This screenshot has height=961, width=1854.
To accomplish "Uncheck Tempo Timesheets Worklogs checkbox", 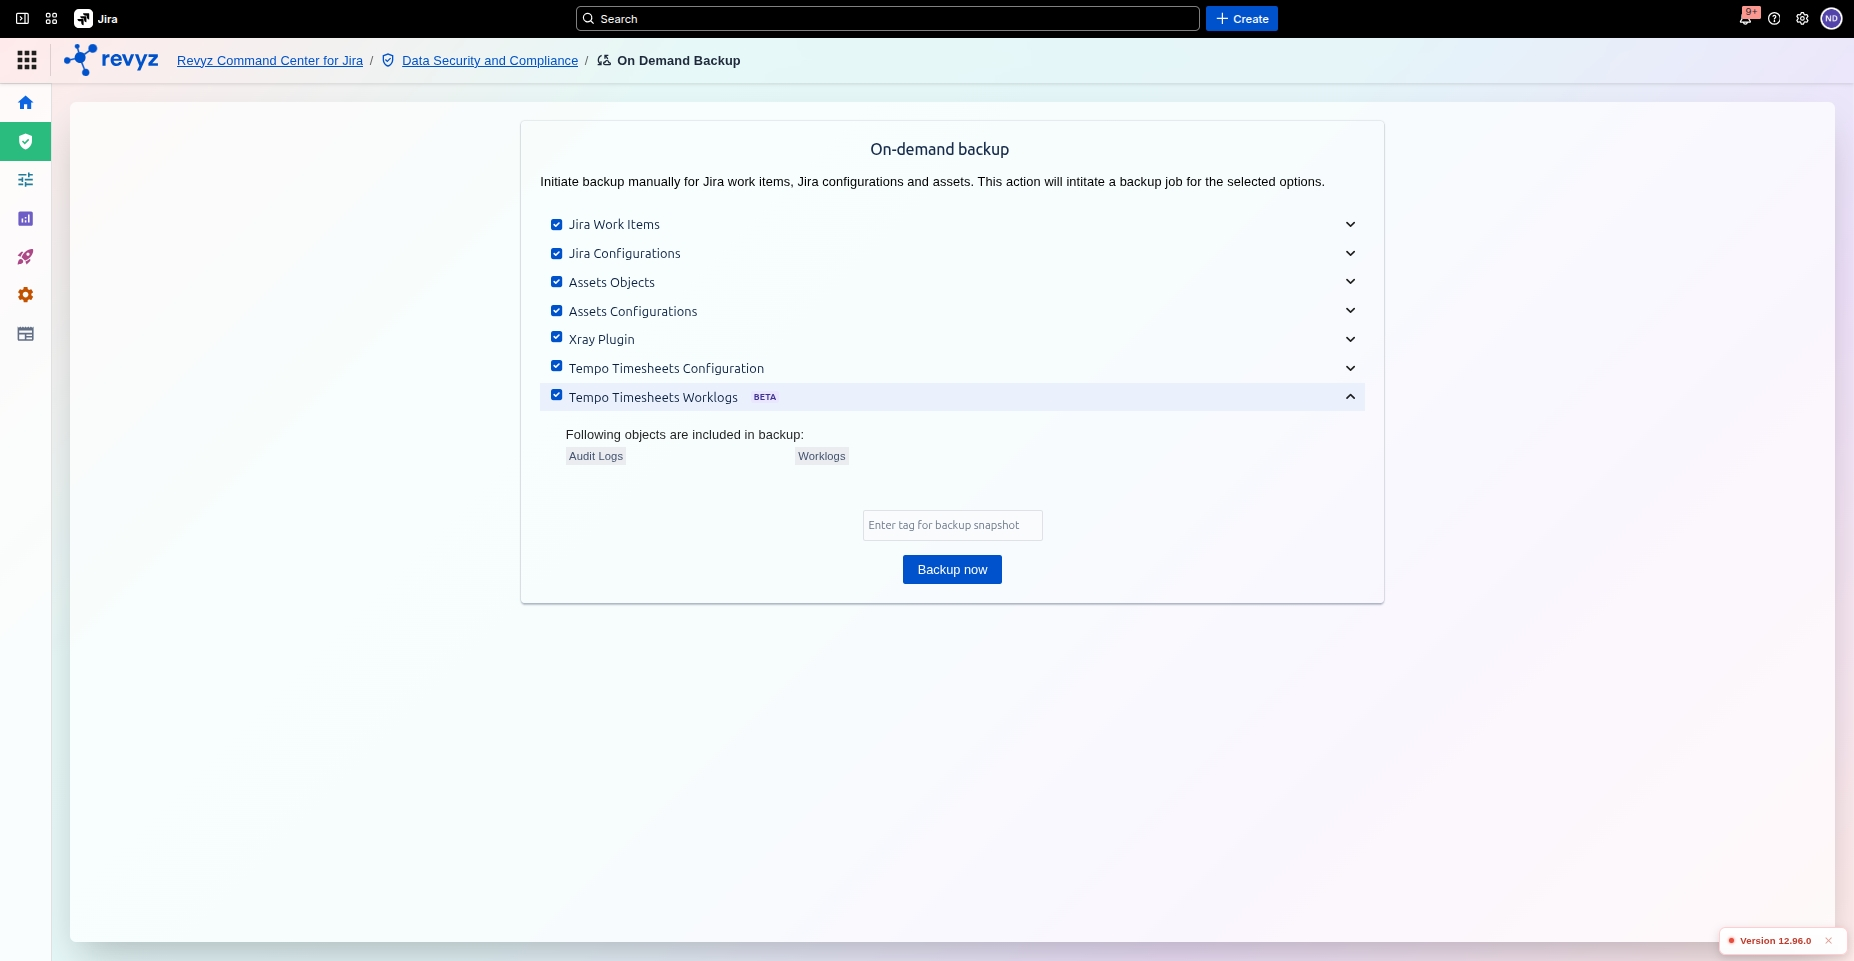I will [557, 395].
